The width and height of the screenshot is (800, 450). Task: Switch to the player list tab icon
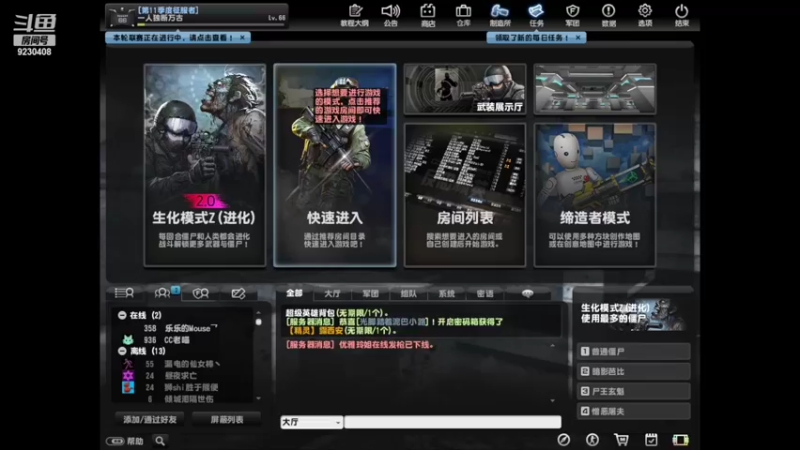tap(124, 293)
